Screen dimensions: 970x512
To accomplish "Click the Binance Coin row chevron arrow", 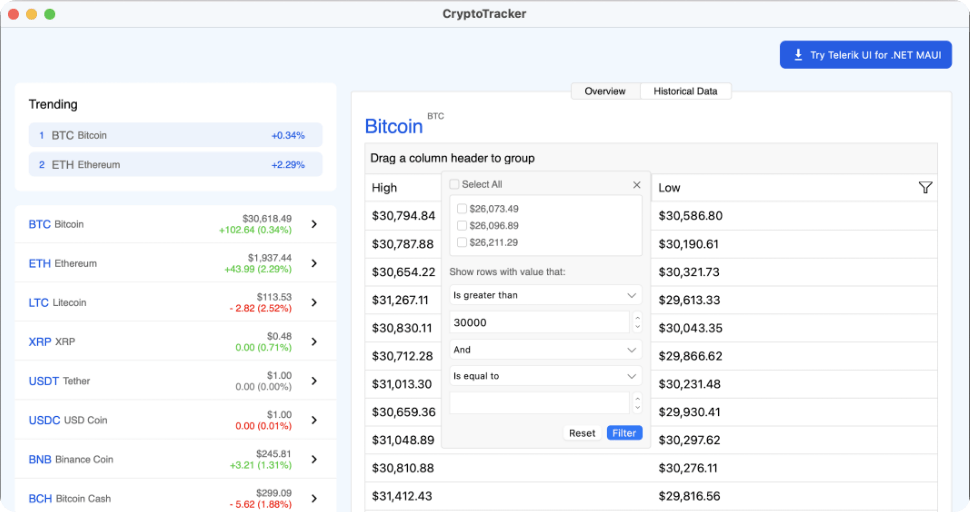I will (x=314, y=460).
